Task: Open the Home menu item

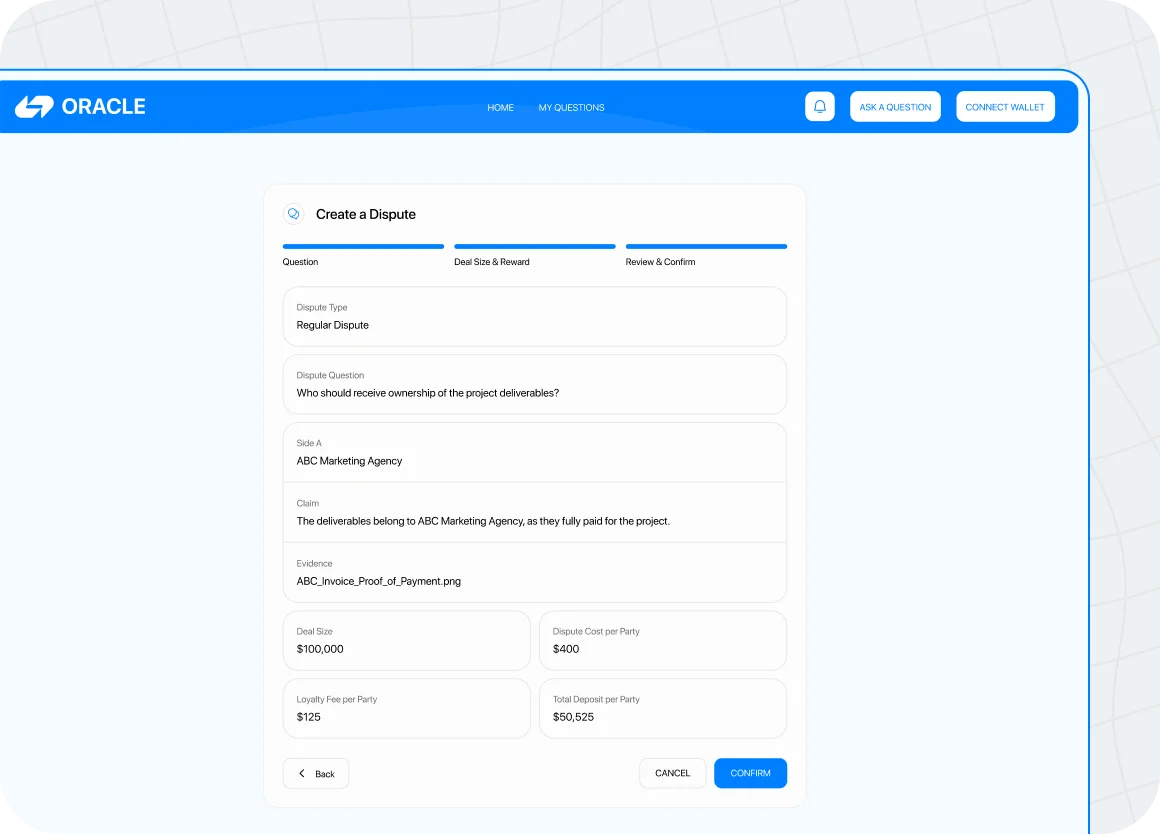Action: coord(500,108)
